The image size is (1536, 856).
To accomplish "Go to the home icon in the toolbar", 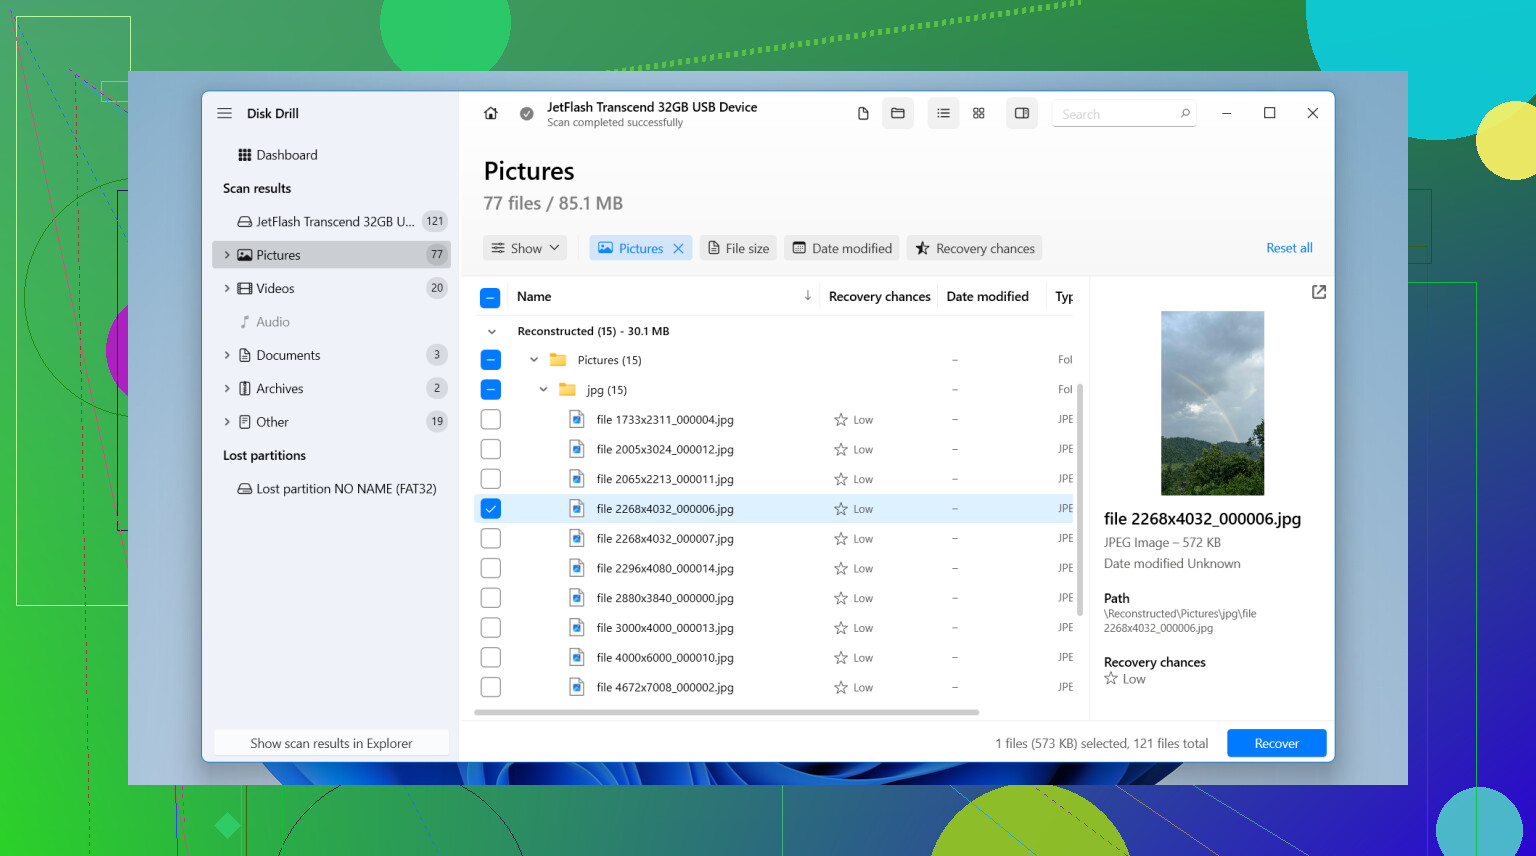I will pos(490,113).
